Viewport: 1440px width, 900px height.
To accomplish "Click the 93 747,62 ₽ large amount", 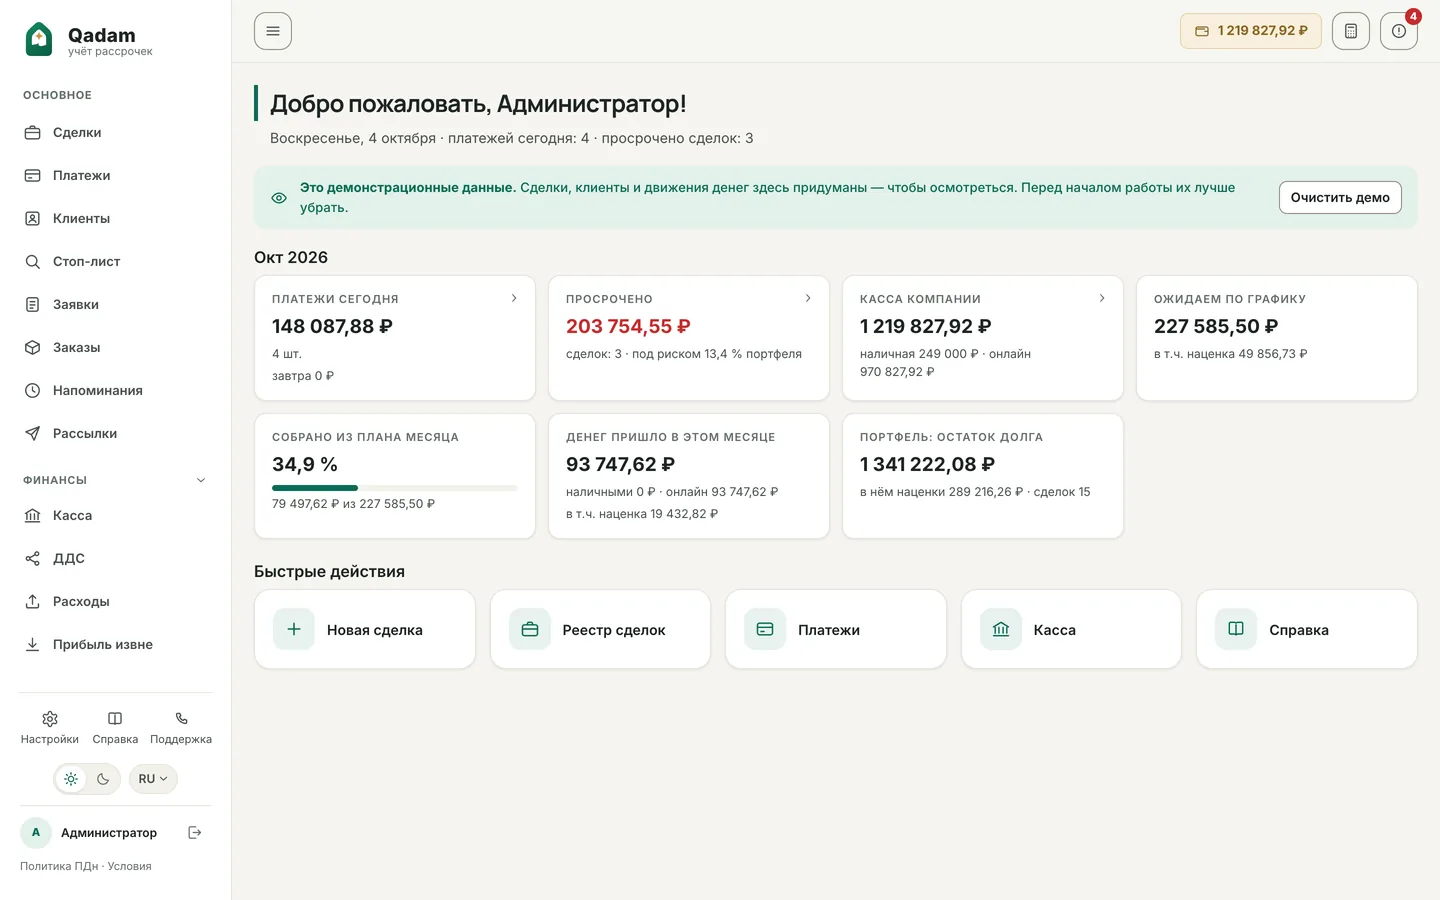I will pyautogui.click(x=620, y=465).
